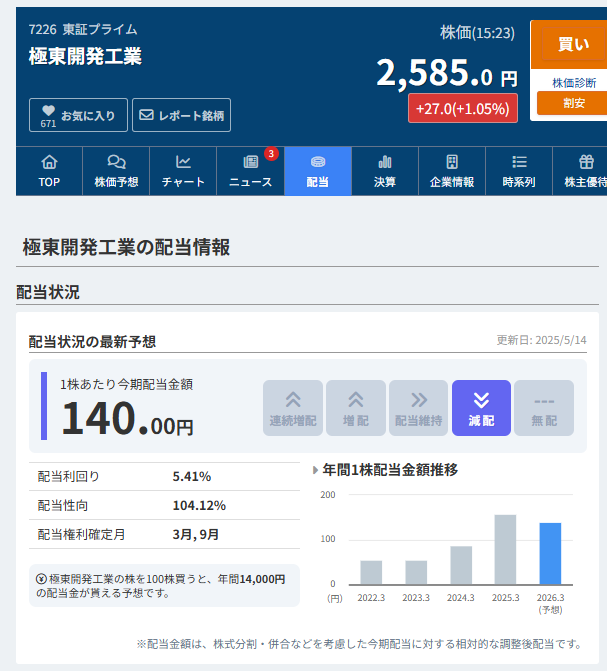Click the 株価(15:23) timestamp label
This screenshot has height=671, width=607.
[477, 33]
